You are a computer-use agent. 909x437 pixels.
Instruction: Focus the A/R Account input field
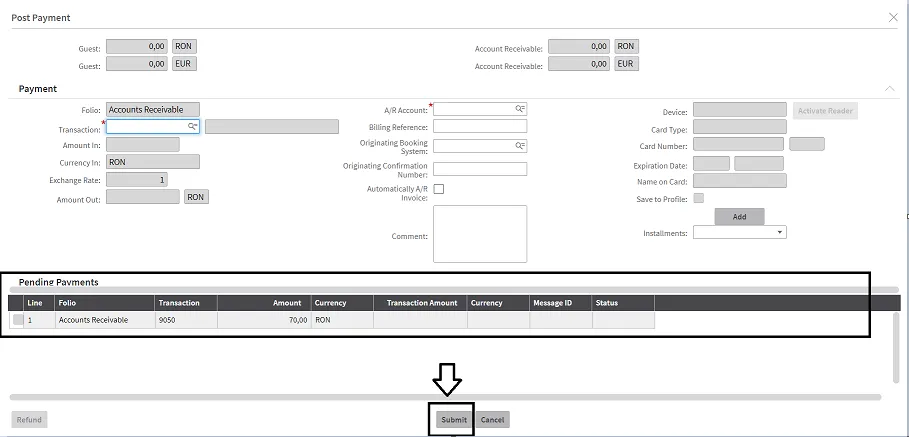[x=480, y=109]
